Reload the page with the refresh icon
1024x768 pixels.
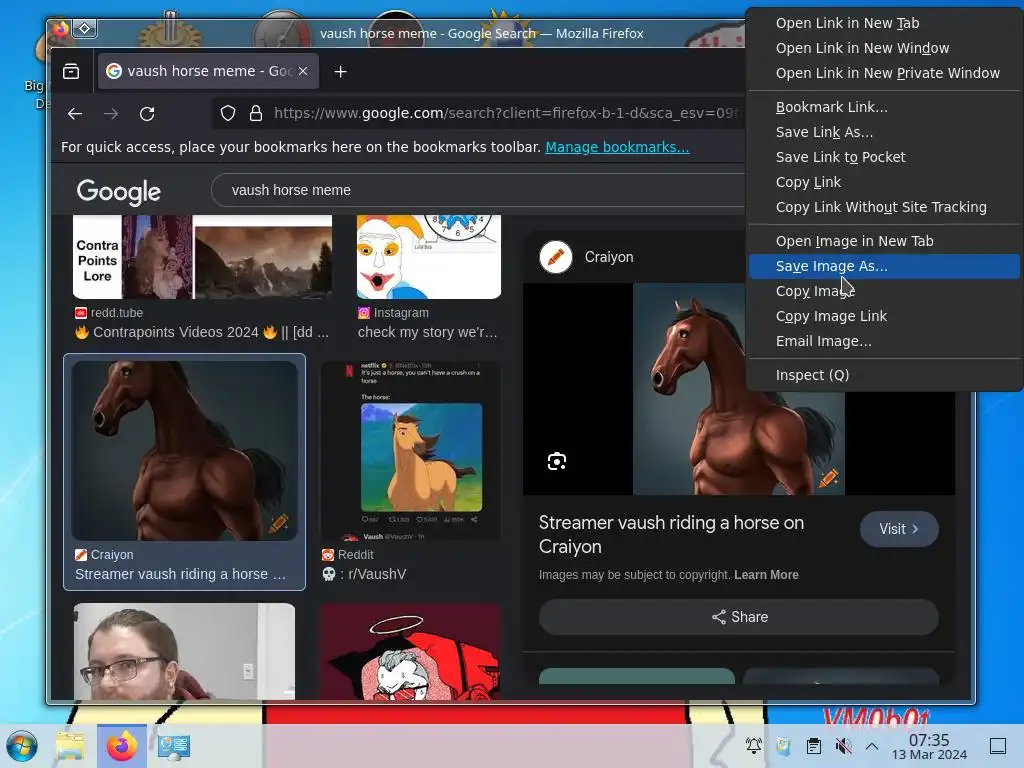tap(147, 114)
